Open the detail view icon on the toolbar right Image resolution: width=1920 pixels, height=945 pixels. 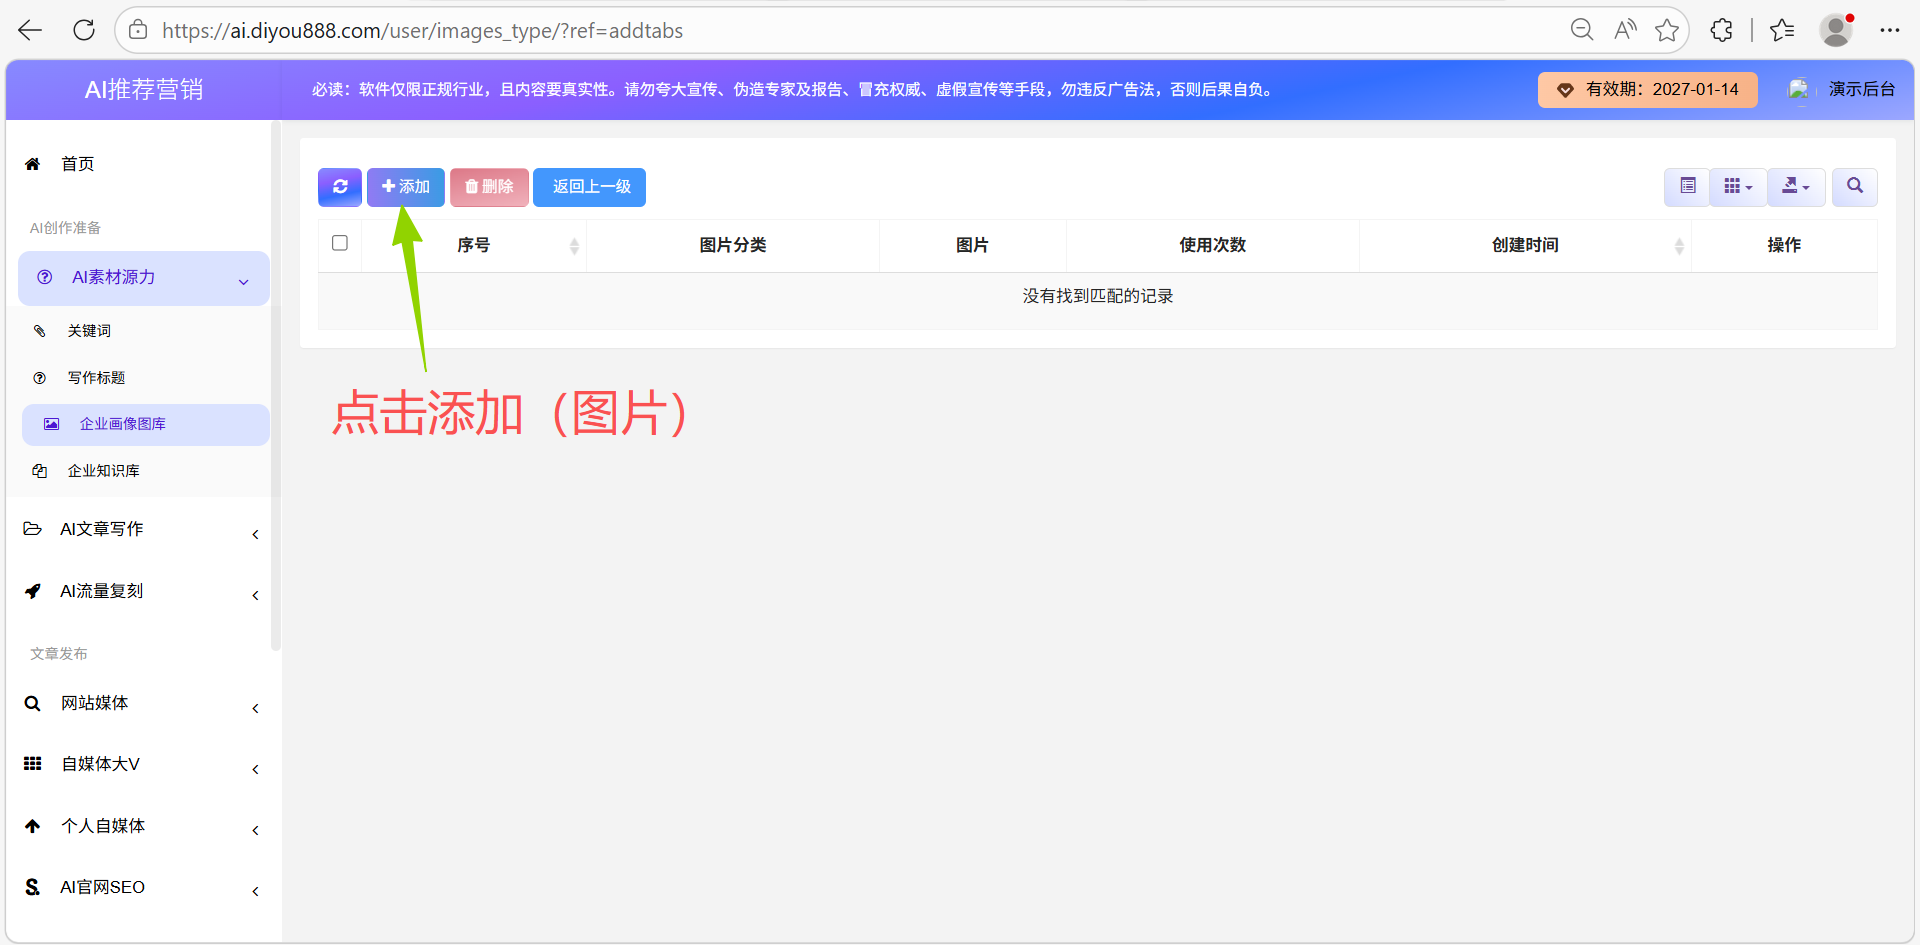tap(1686, 187)
